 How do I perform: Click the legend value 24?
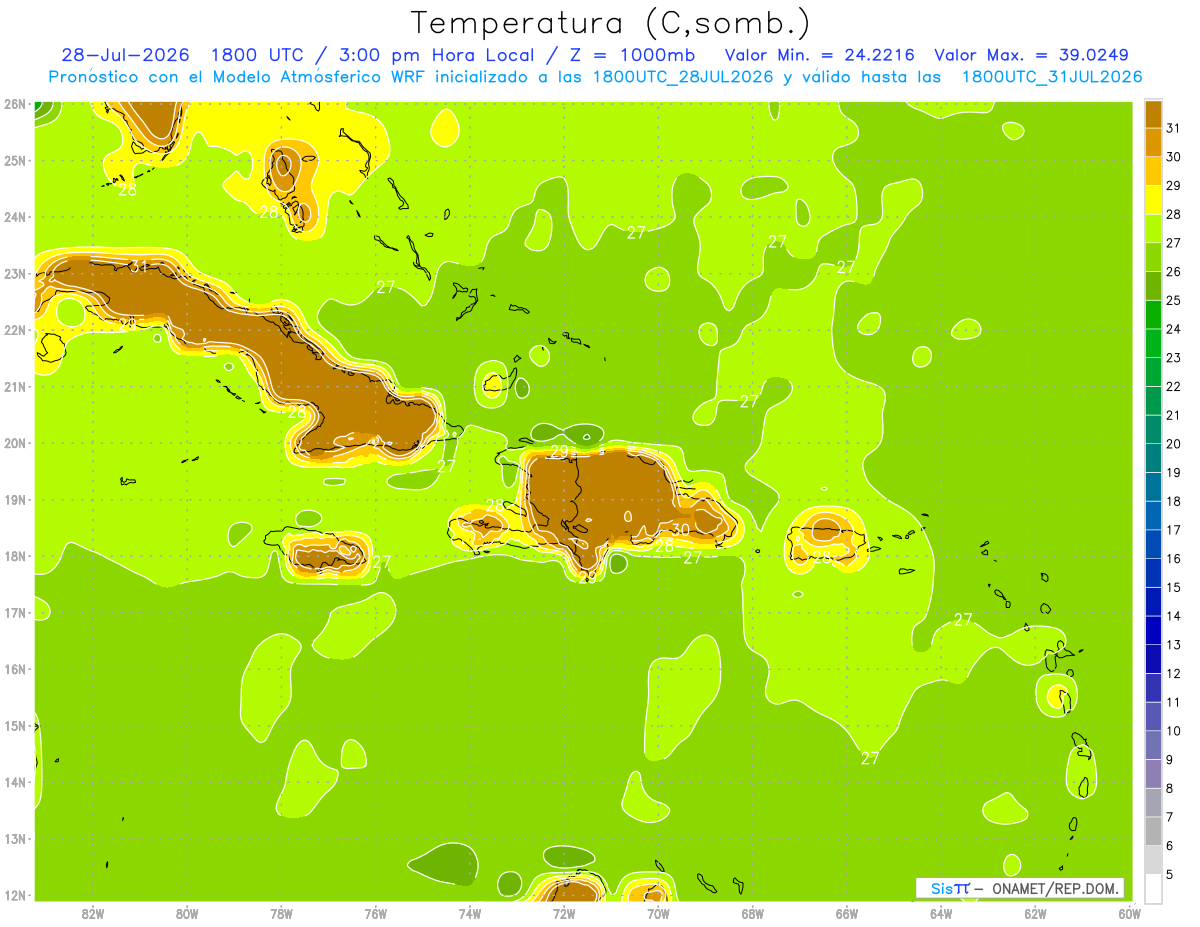pos(1174,329)
